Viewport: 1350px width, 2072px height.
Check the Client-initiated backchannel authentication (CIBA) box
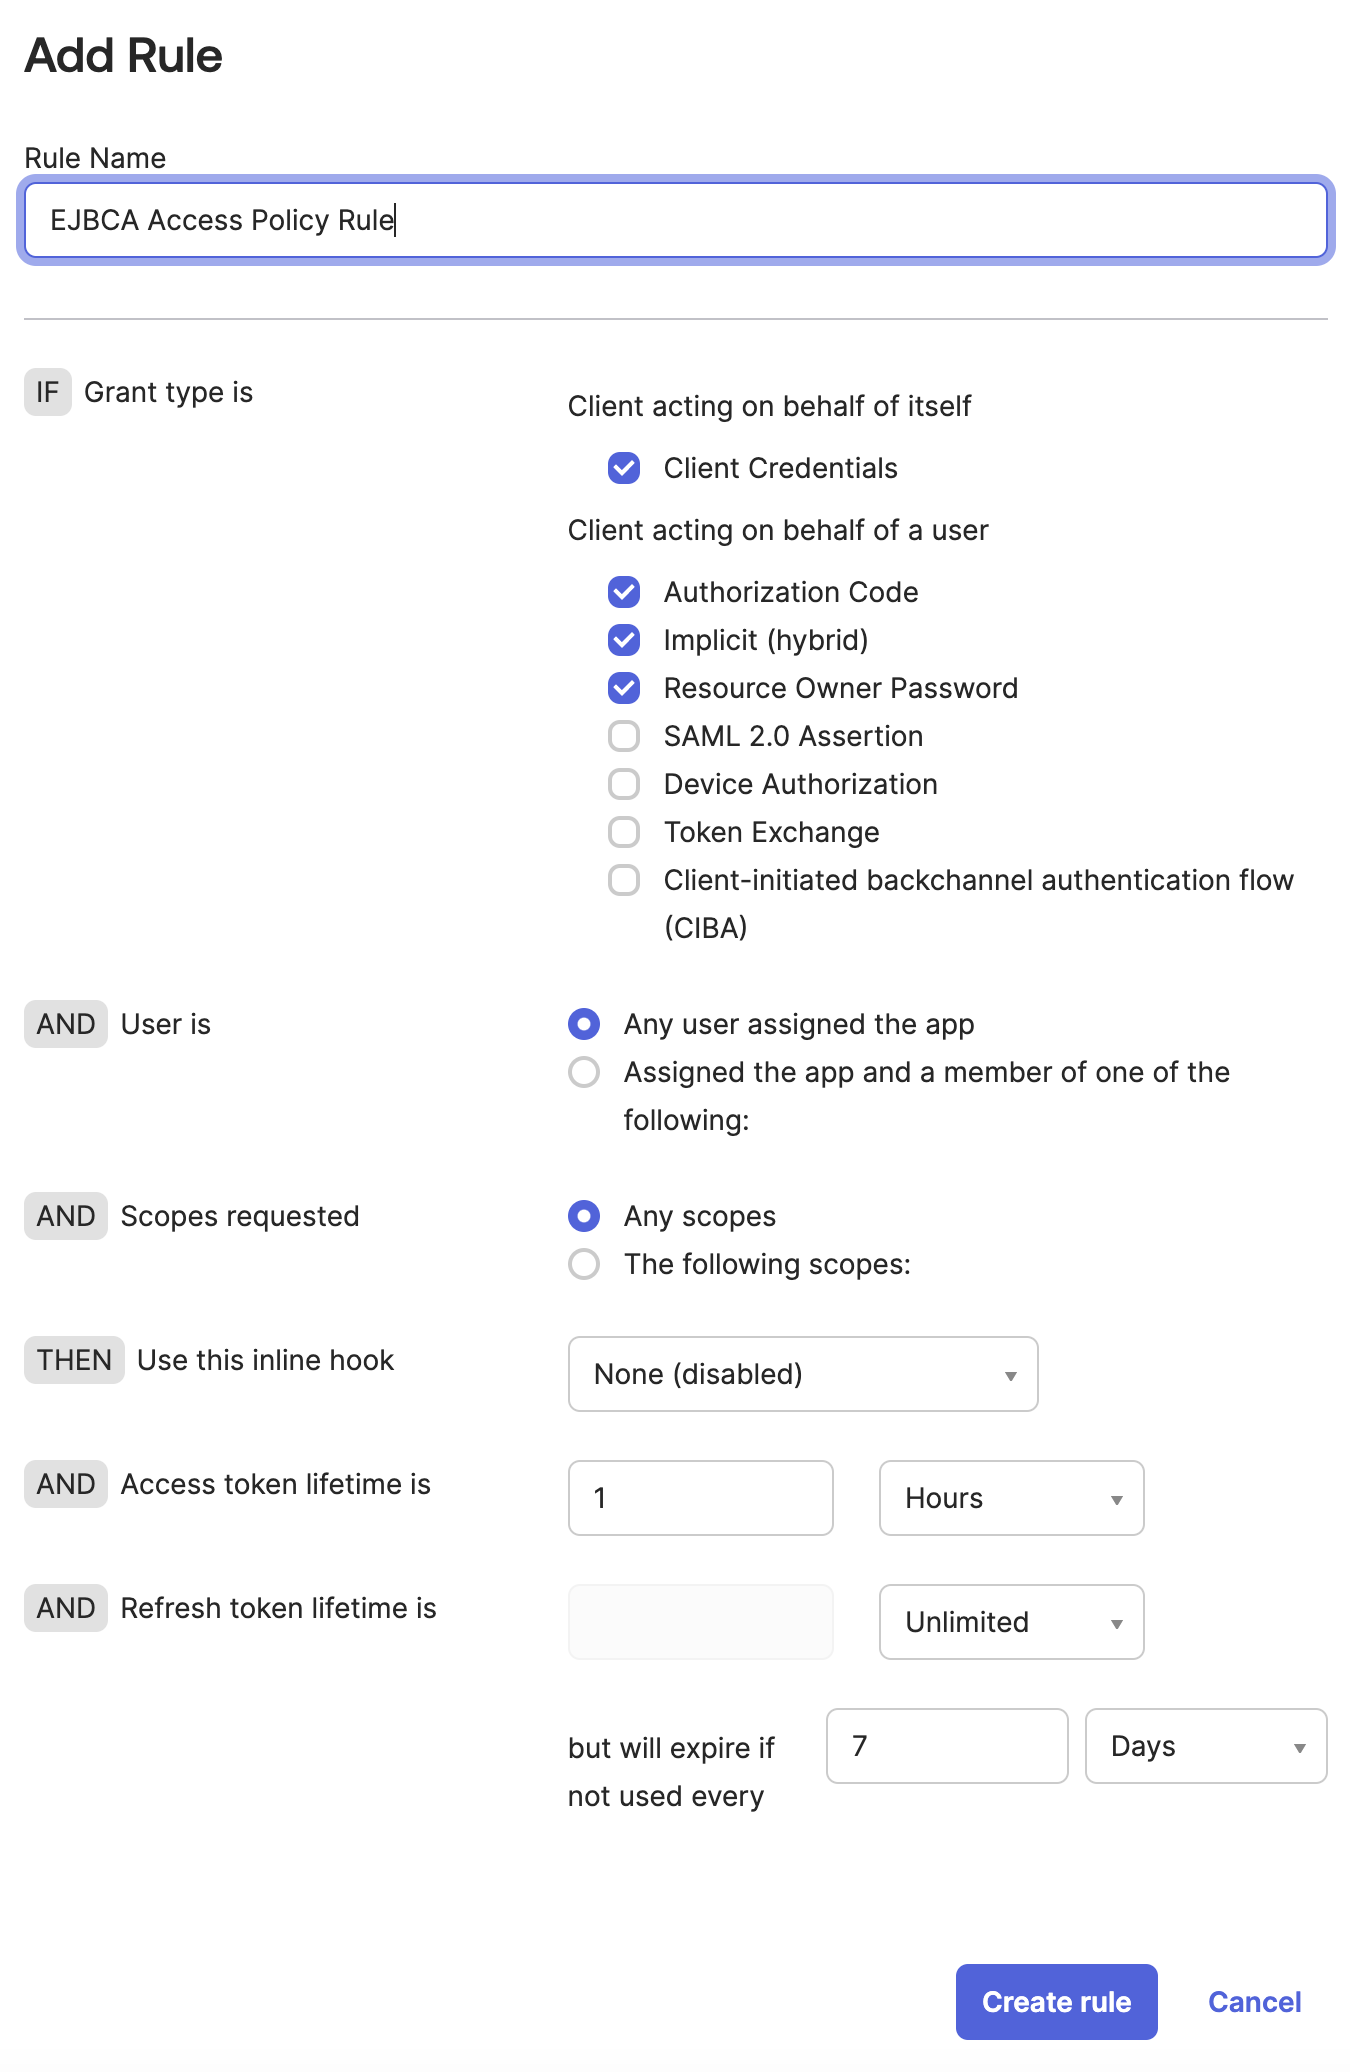624,880
